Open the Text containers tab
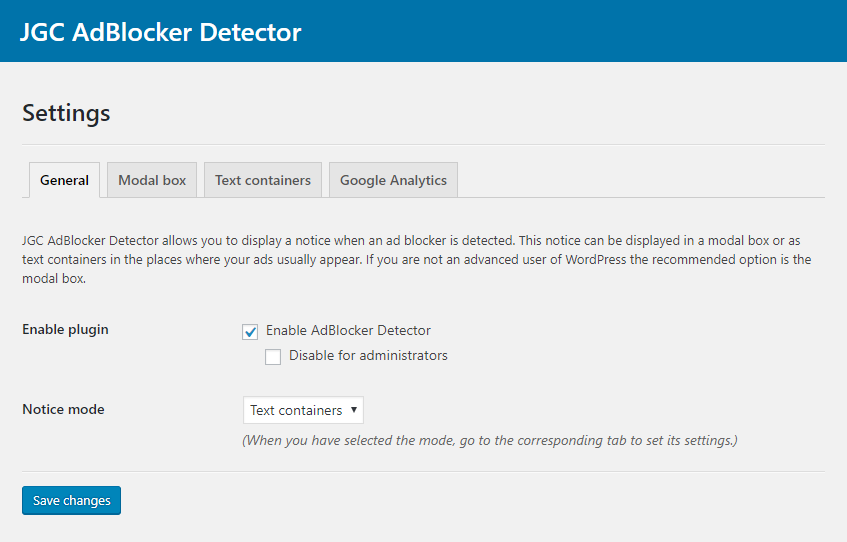Viewport: 847px width, 542px height. click(x=263, y=180)
